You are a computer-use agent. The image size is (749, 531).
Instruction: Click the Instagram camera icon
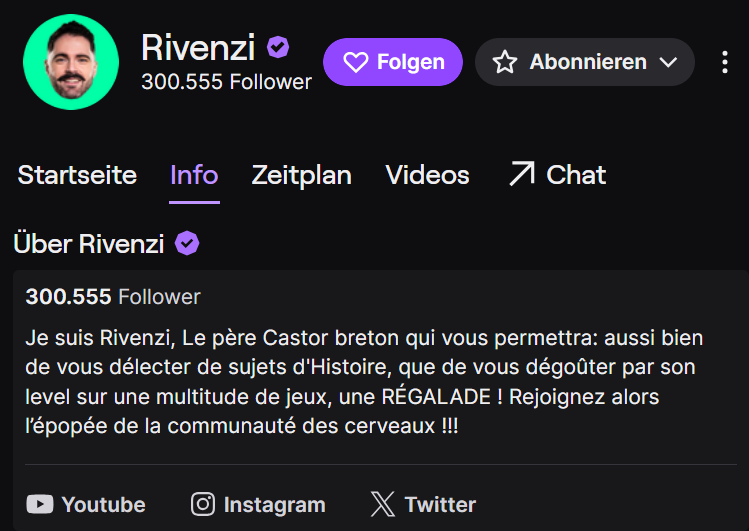(x=203, y=504)
